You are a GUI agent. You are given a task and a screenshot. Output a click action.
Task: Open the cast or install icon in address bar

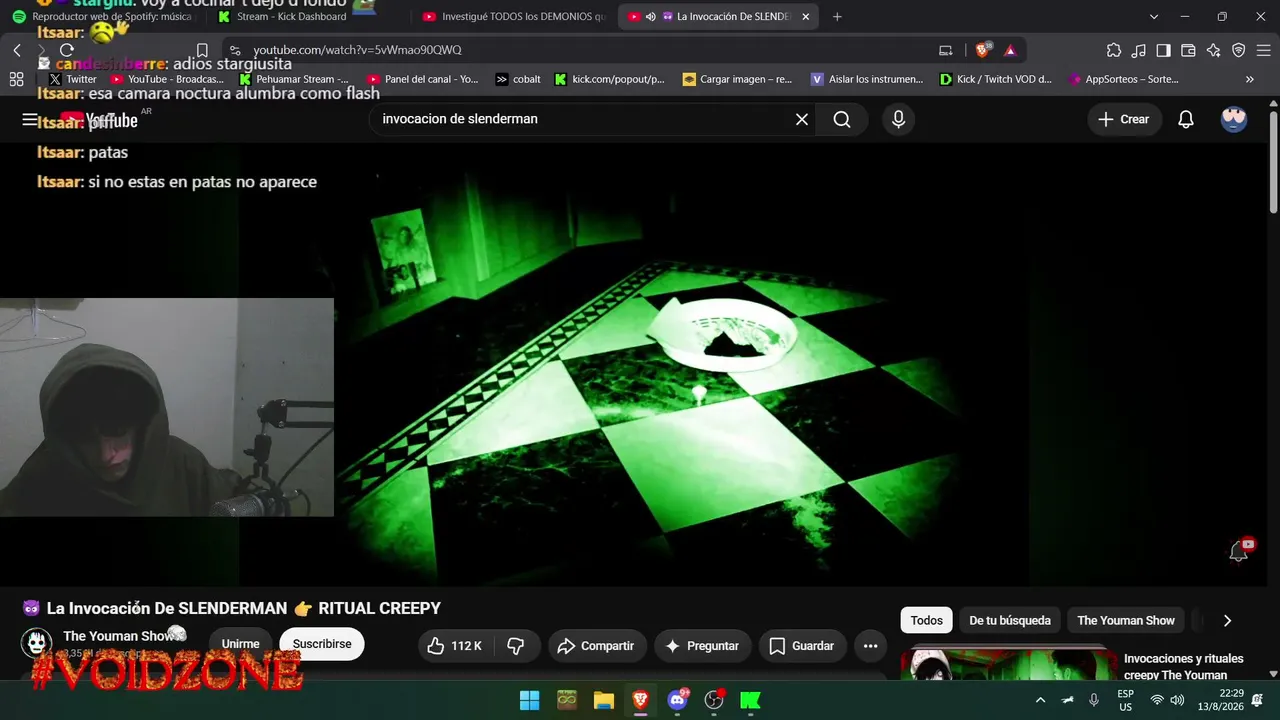click(x=946, y=50)
